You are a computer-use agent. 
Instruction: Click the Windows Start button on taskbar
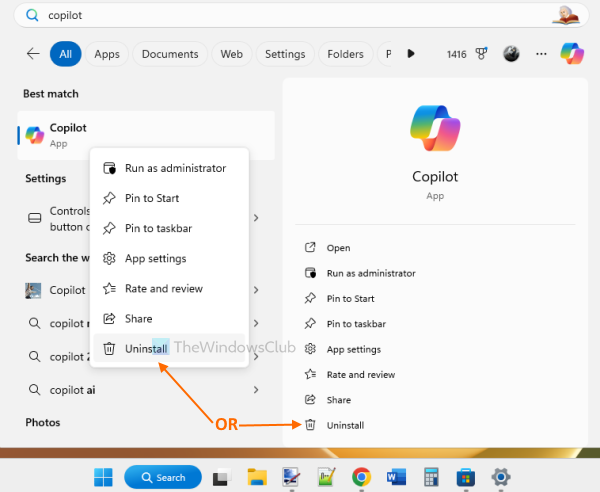pyautogui.click(x=103, y=477)
